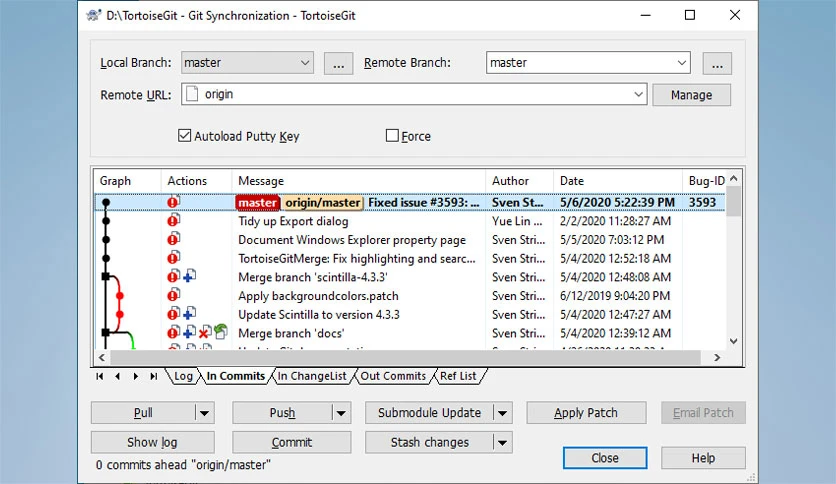Viewport: 836px width, 484px height.
Task: Switch to the In ChangeList tab
Action: pyautogui.click(x=312, y=376)
